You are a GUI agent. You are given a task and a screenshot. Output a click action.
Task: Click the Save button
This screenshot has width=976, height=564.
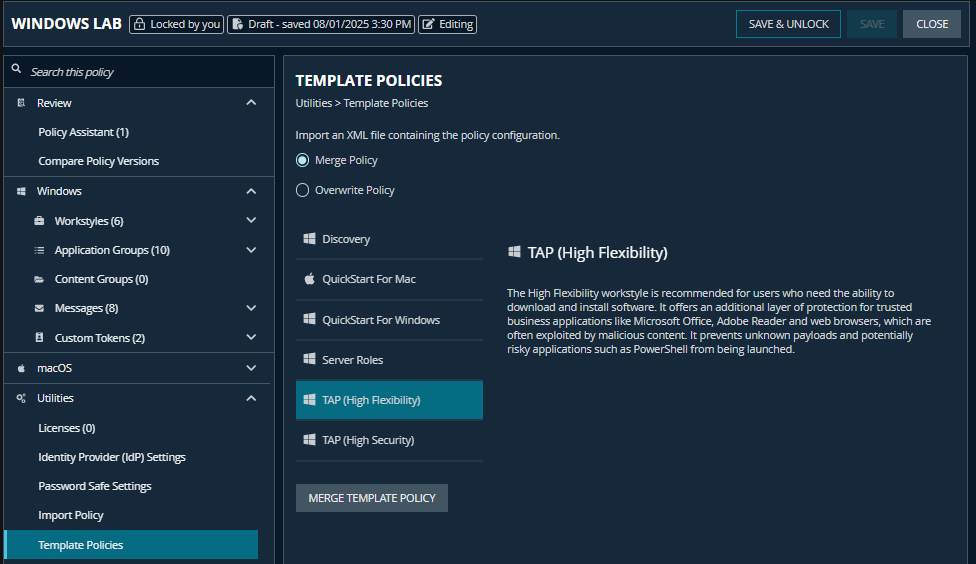coord(871,24)
